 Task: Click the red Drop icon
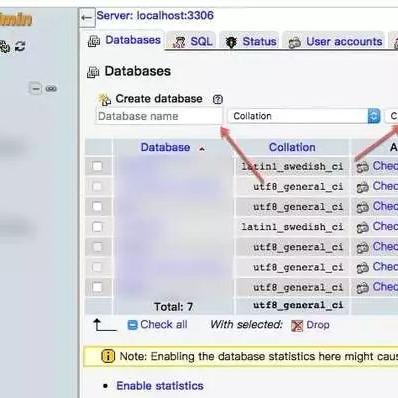click(297, 325)
